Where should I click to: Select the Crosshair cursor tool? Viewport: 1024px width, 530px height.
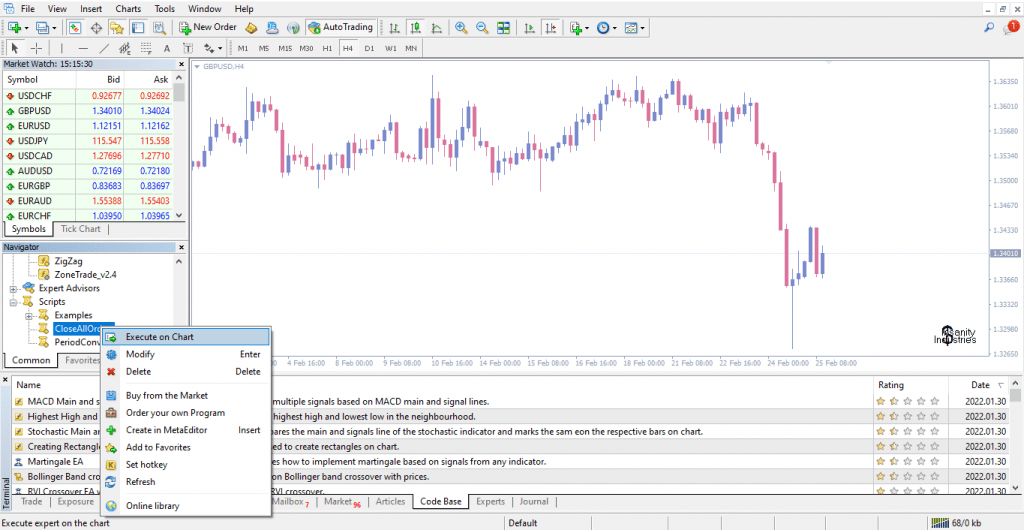tap(37, 48)
